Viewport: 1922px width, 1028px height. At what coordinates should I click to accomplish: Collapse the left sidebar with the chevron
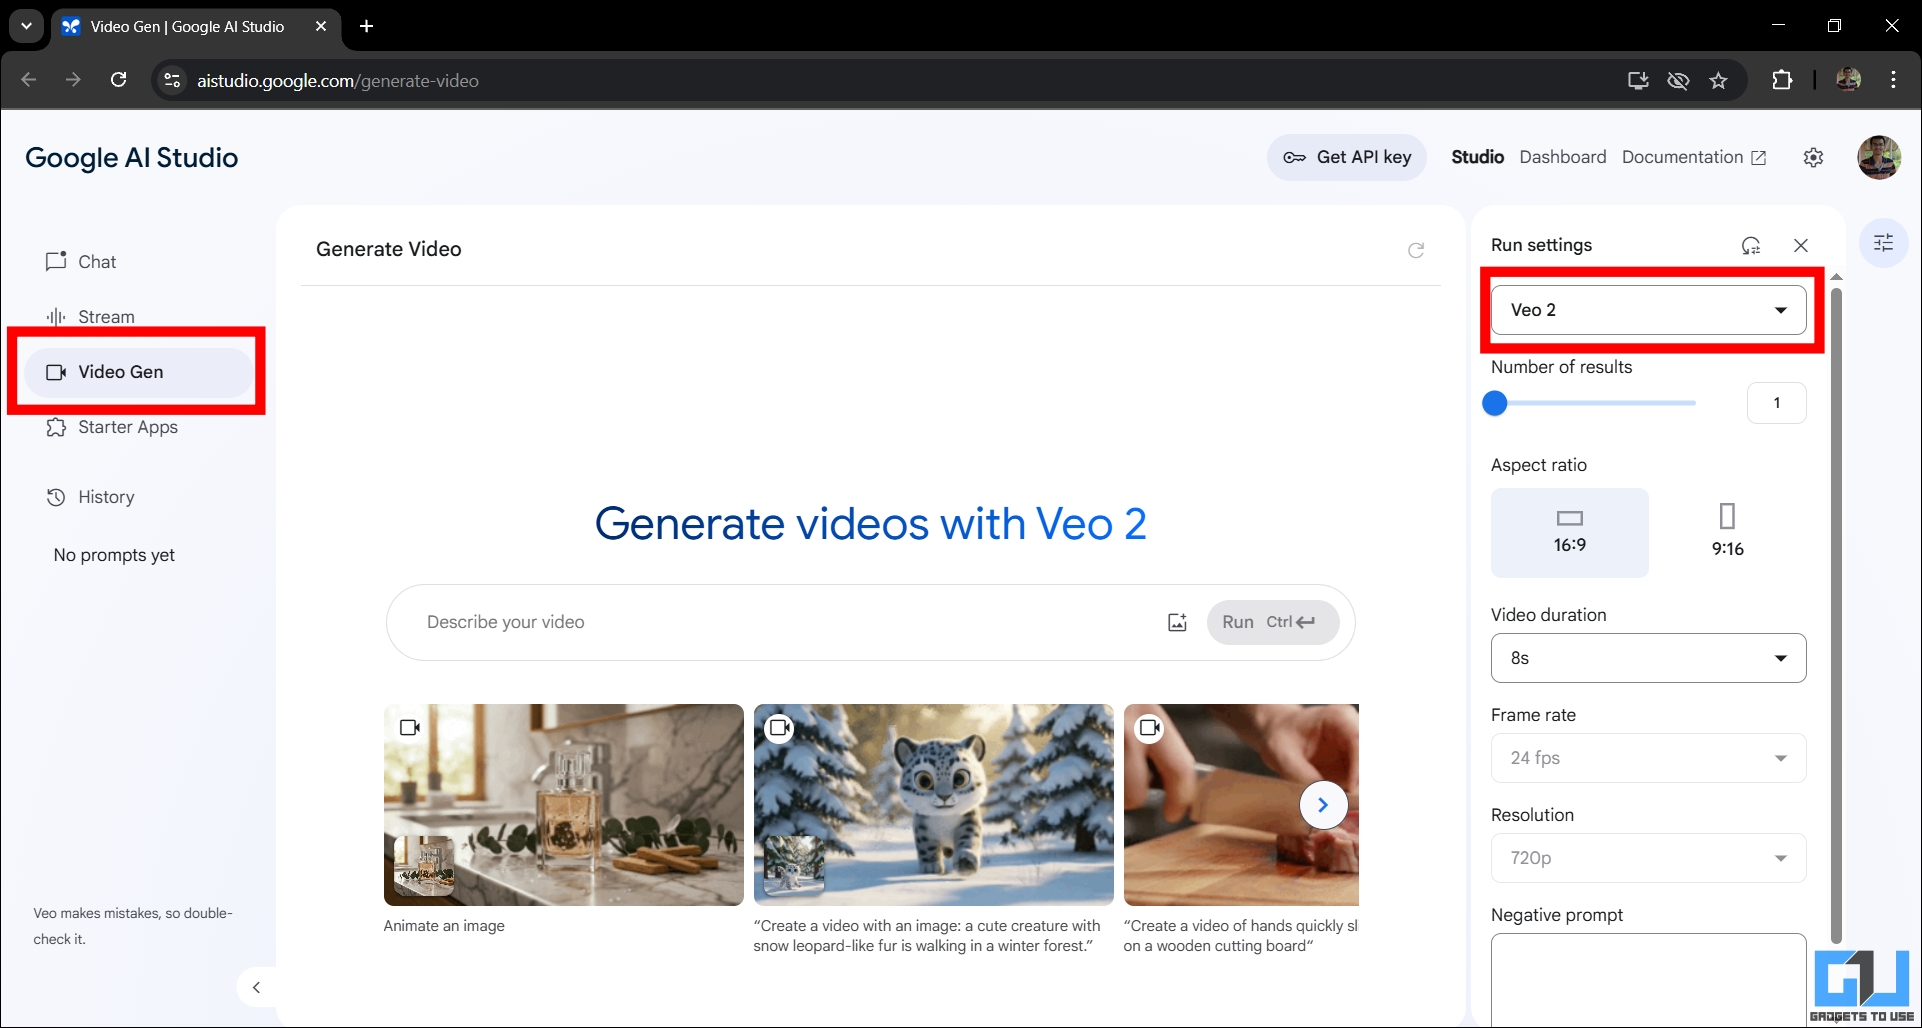256,988
